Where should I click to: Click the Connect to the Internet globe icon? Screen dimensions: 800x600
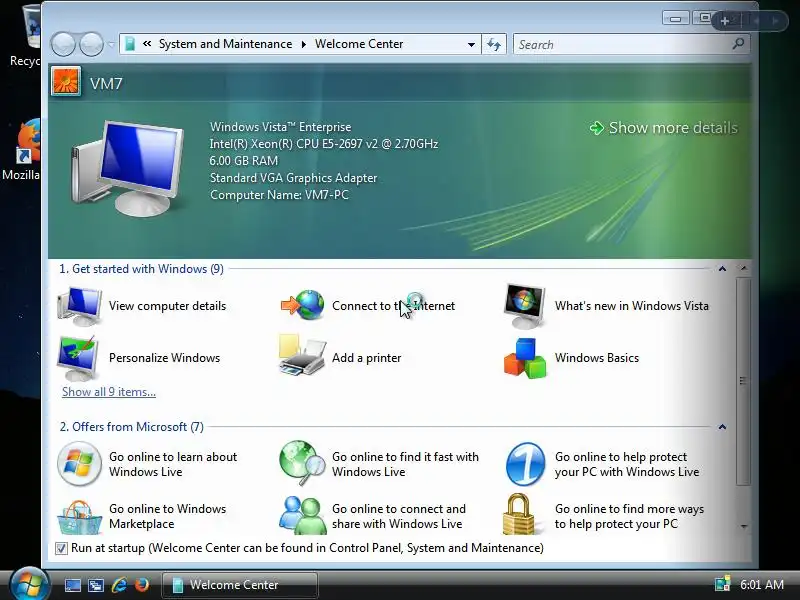tap(303, 305)
